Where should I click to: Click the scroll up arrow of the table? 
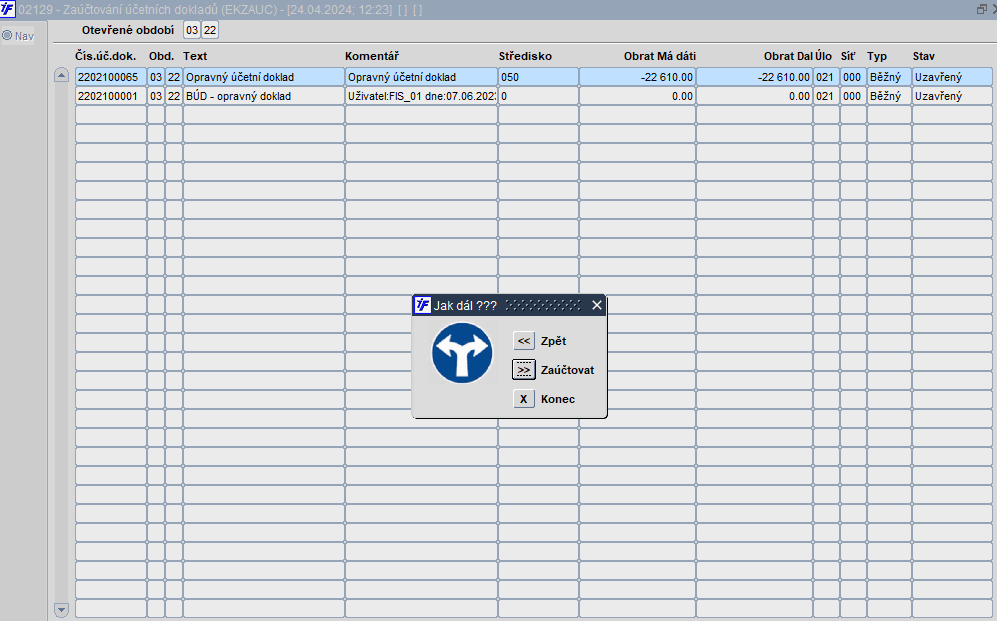(x=61, y=76)
